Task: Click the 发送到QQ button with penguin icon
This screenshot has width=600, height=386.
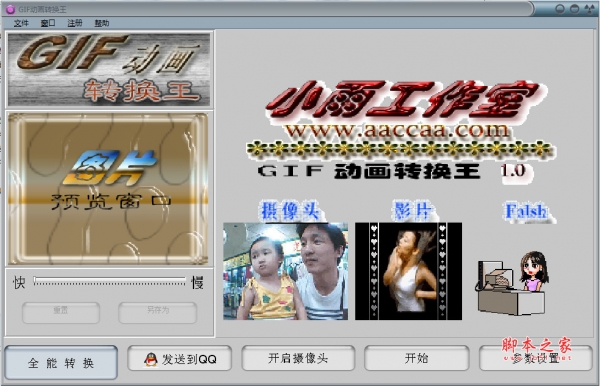Action: 179,358
